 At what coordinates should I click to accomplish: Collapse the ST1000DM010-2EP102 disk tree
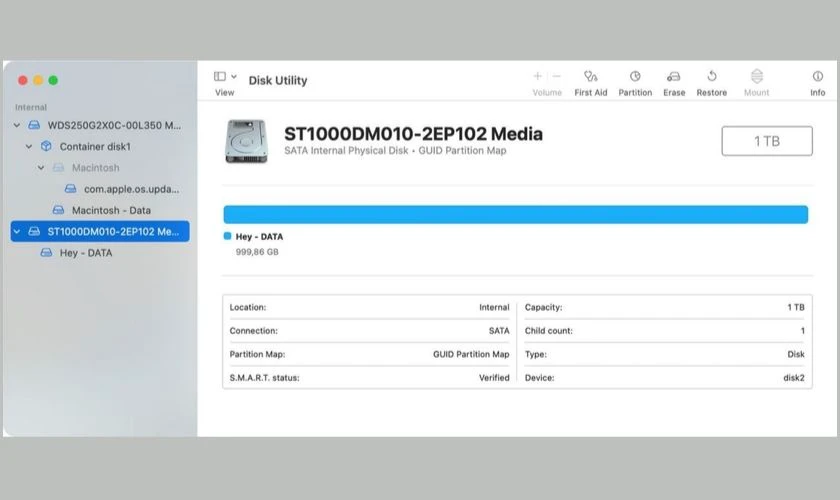point(17,232)
